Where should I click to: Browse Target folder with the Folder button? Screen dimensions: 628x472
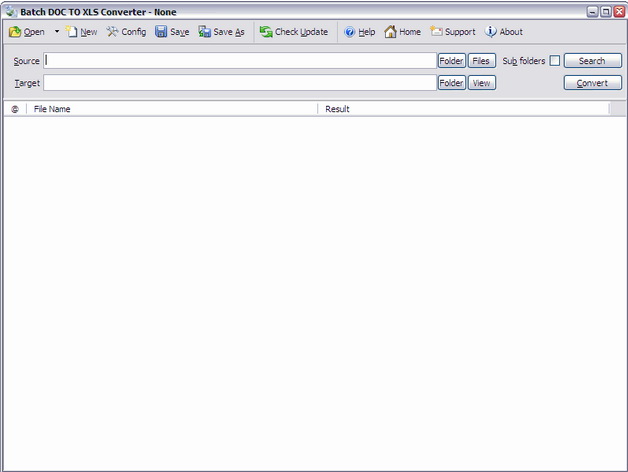451,83
